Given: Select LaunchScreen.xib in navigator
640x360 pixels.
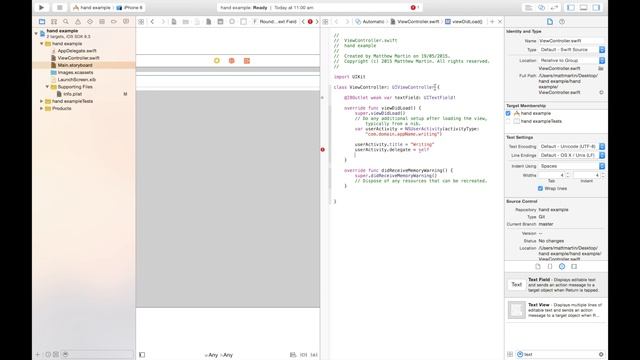Looking at the screenshot, I should pos(77,80).
